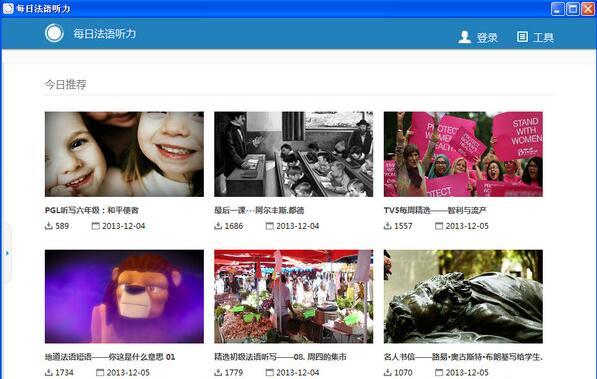Screen dimensions: 597x379
Task: Click download icon beside 1779
Action: [218, 372]
